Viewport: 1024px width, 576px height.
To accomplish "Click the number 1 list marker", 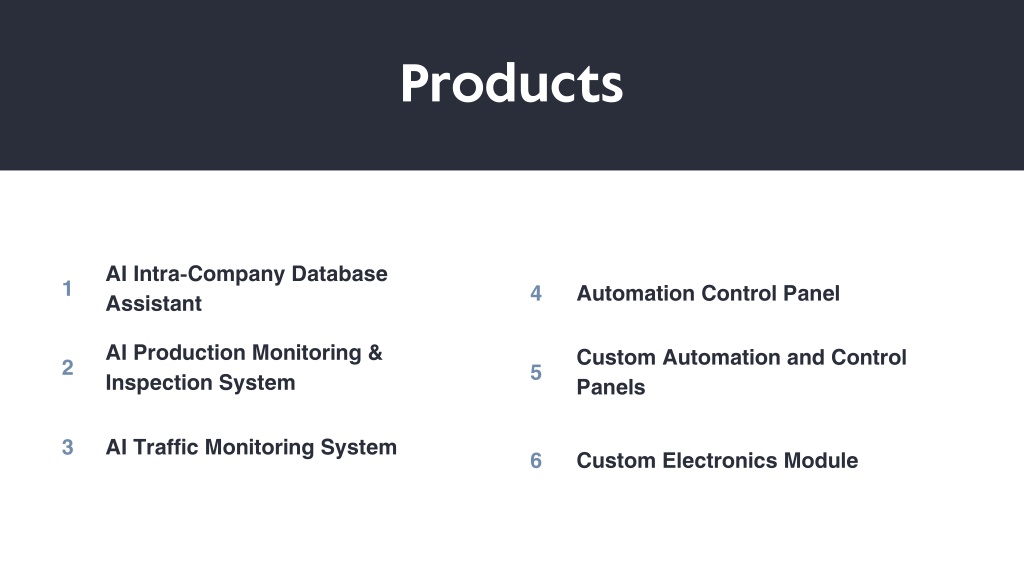I will click(x=67, y=288).
